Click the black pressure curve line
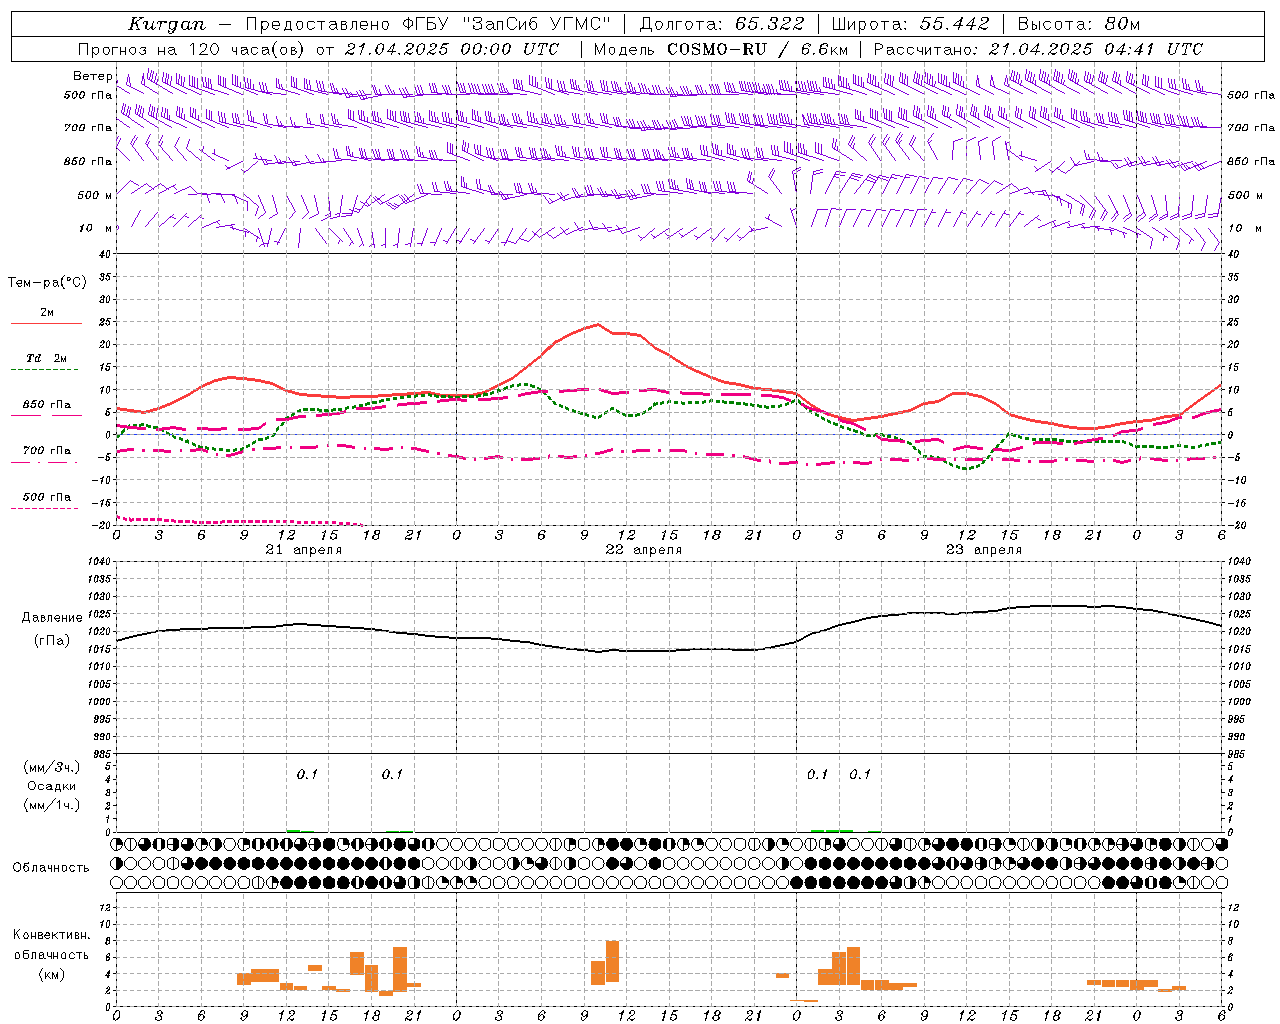Image resolution: width=1280 pixels, height=1024 pixels. click(669, 650)
